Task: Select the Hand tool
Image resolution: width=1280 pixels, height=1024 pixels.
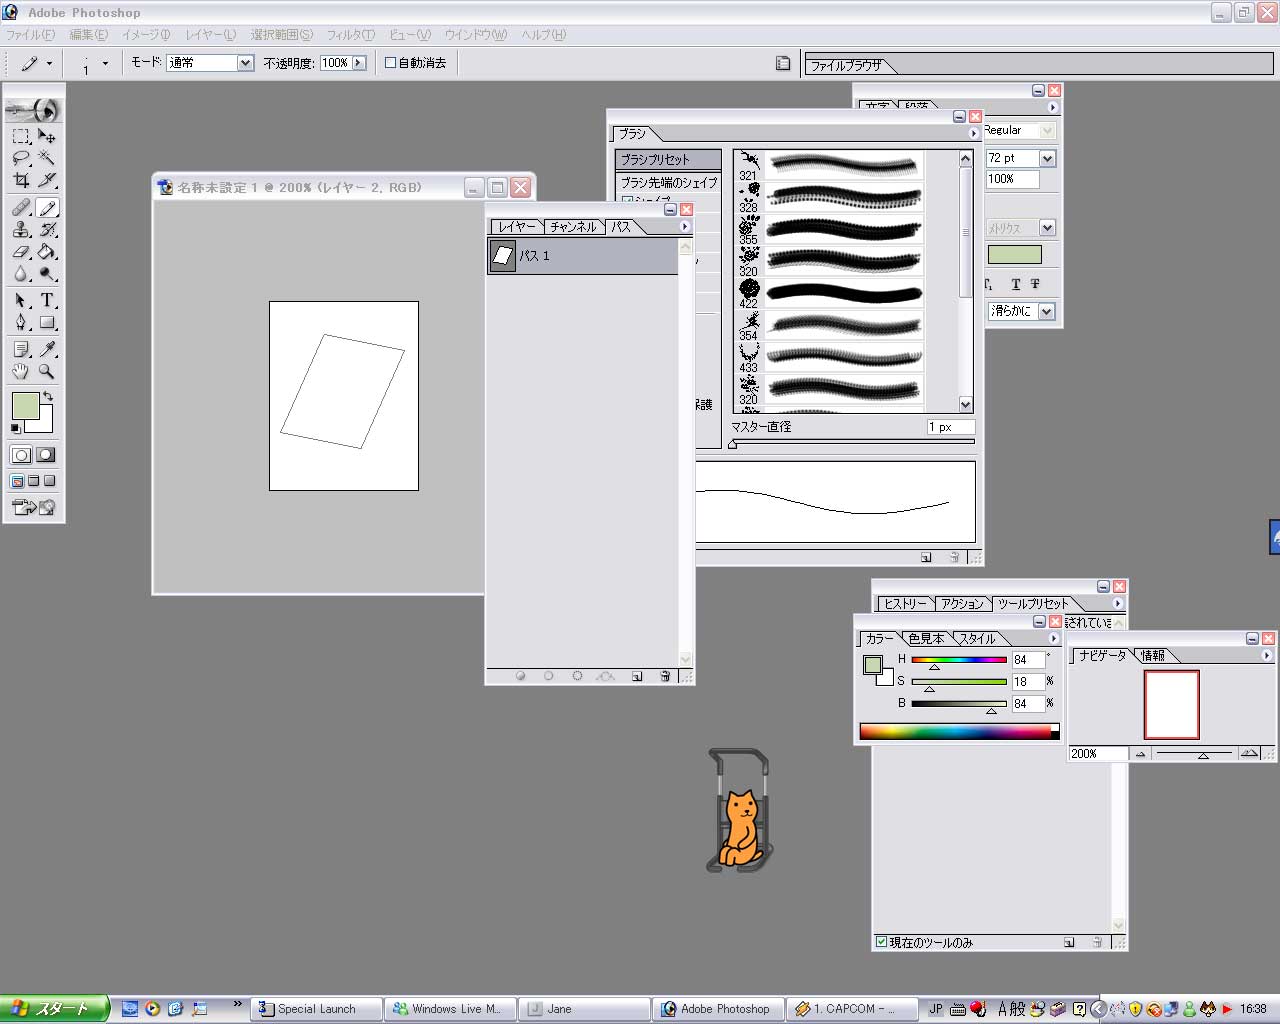Action: (21, 371)
